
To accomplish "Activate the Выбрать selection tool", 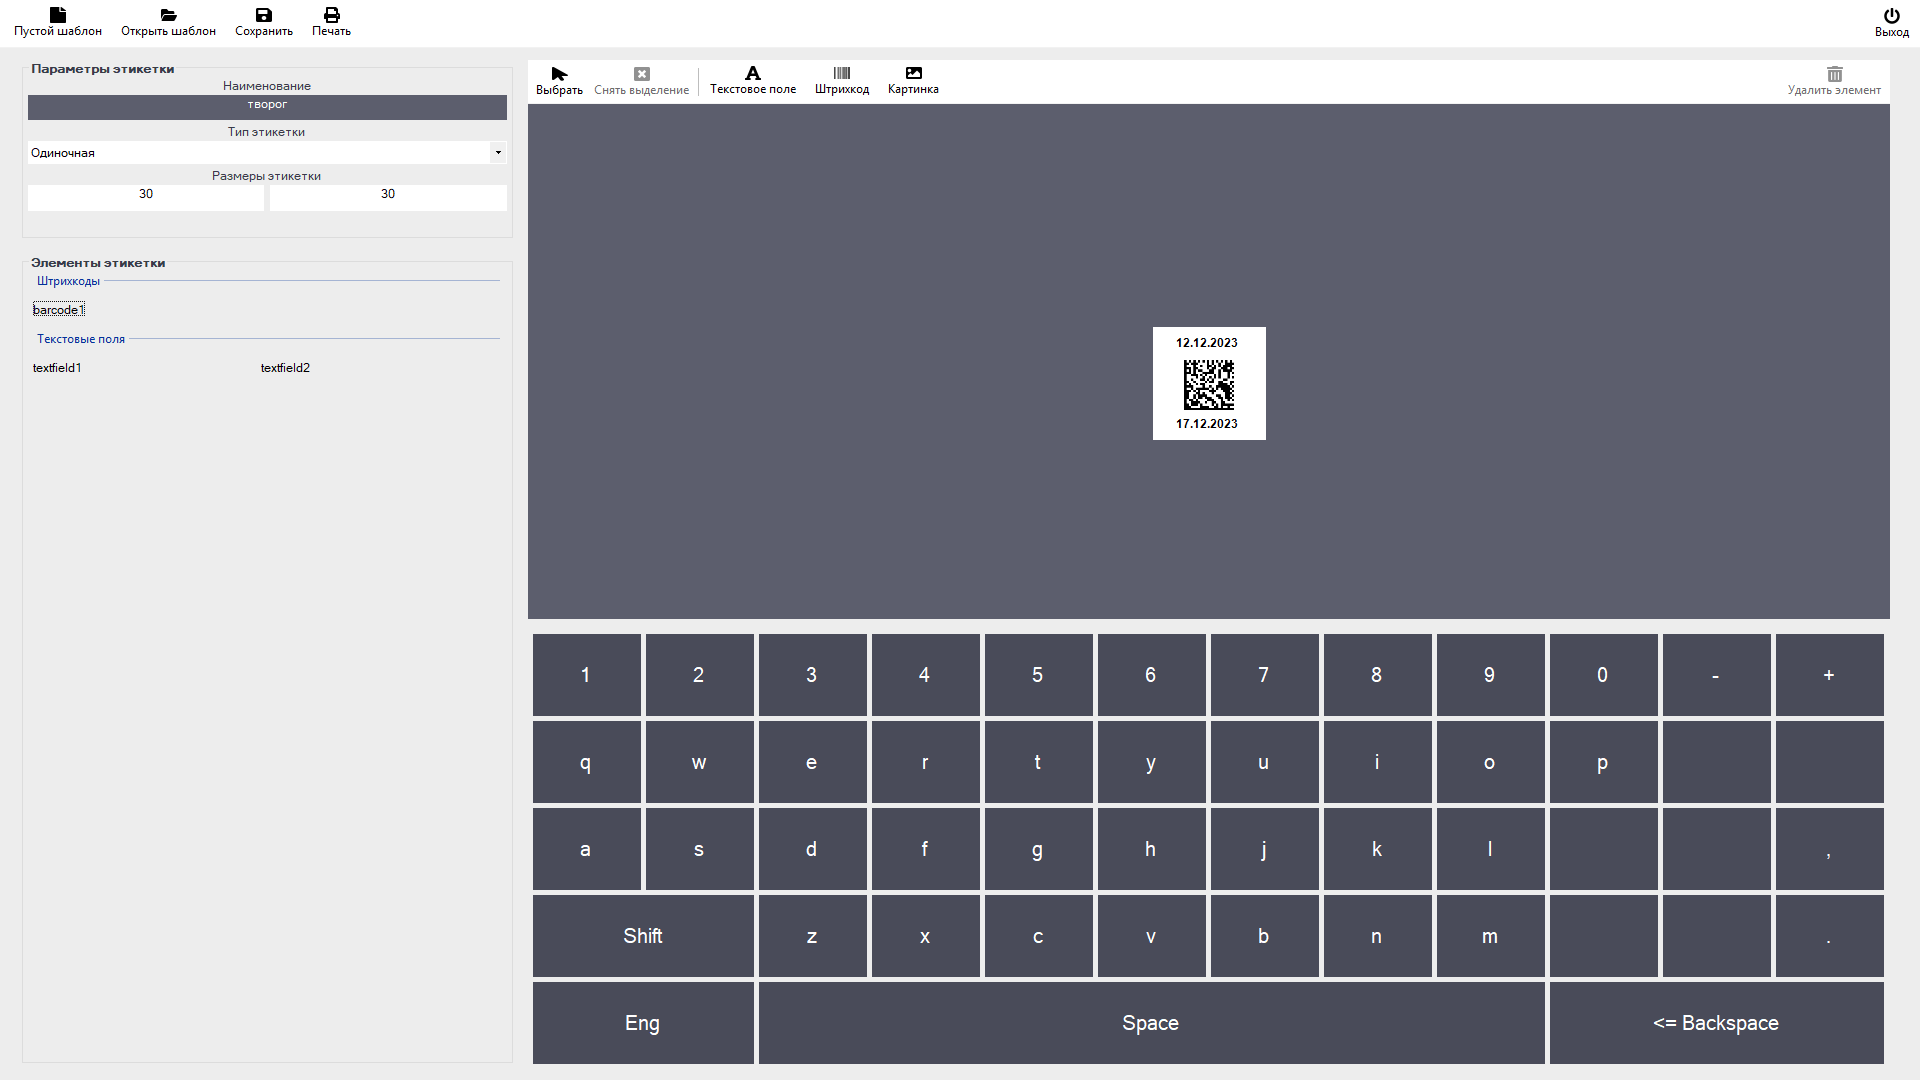I will [559, 81].
